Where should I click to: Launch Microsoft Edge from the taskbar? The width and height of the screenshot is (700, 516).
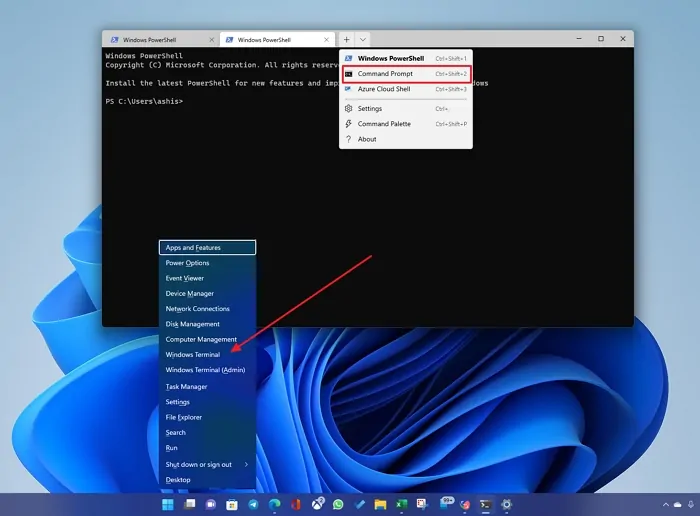coord(275,504)
